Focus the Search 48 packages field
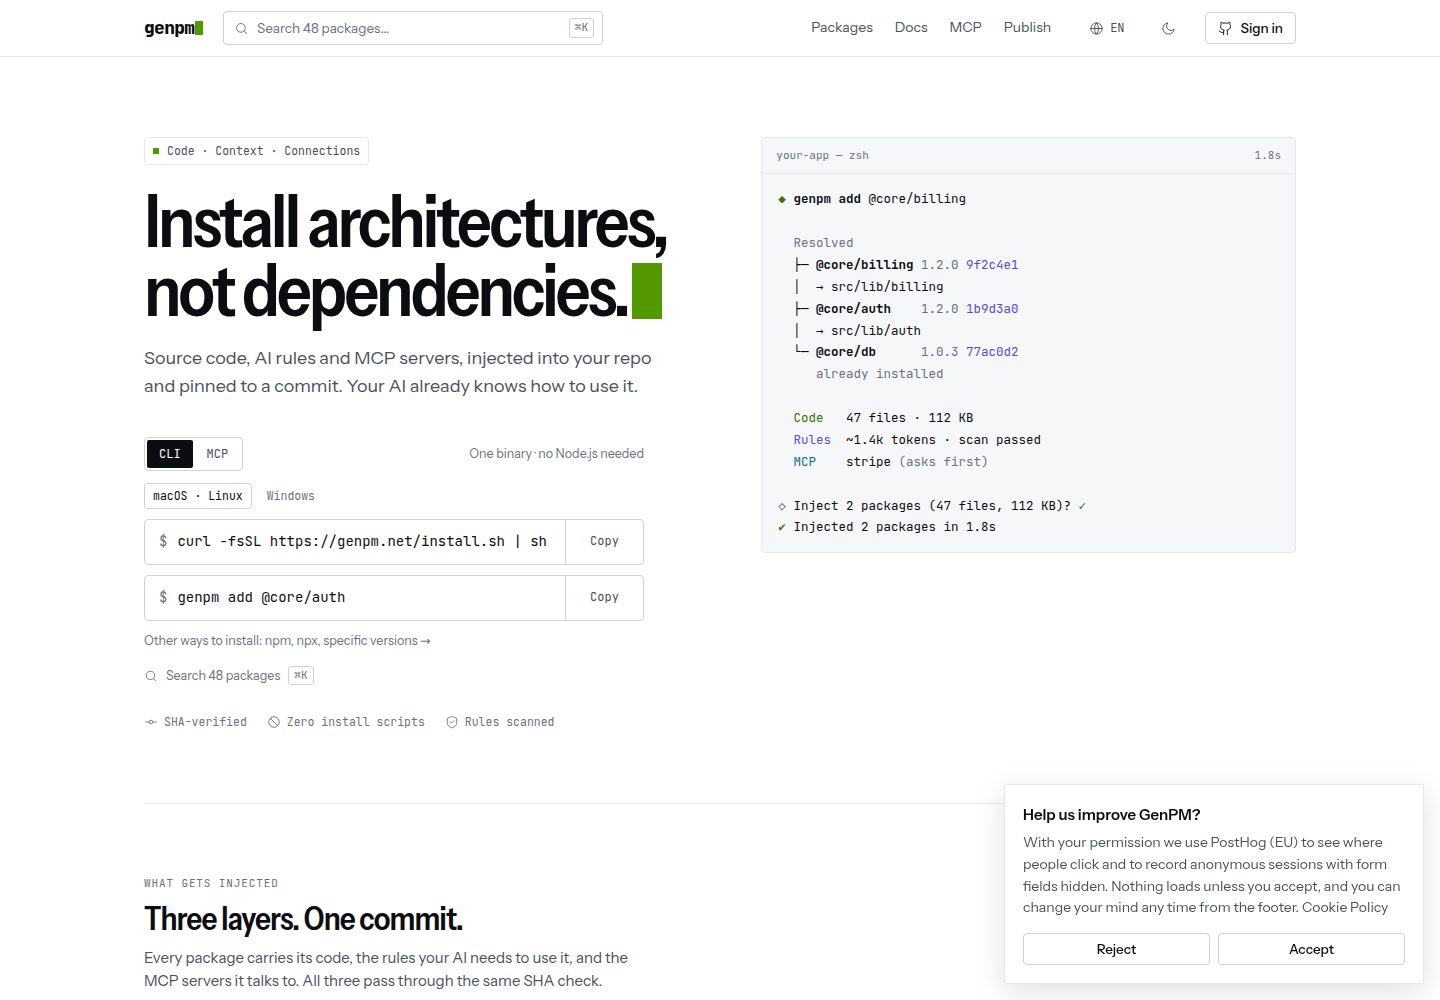 (x=413, y=28)
